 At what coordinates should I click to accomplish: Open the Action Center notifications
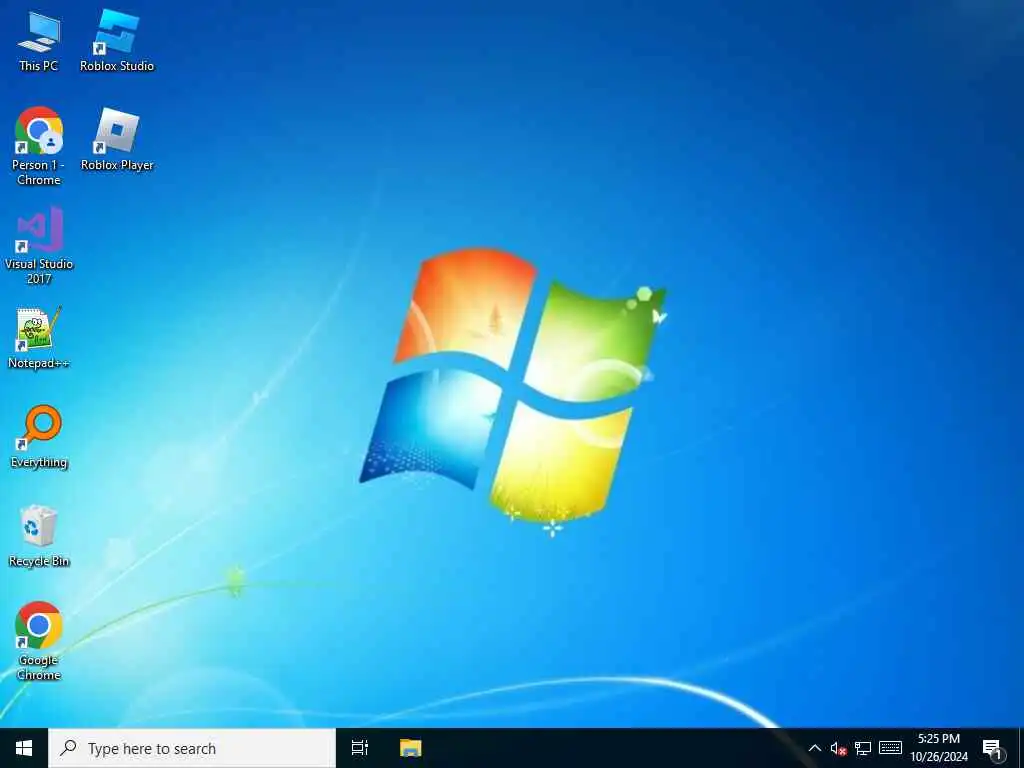click(x=993, y=748)
